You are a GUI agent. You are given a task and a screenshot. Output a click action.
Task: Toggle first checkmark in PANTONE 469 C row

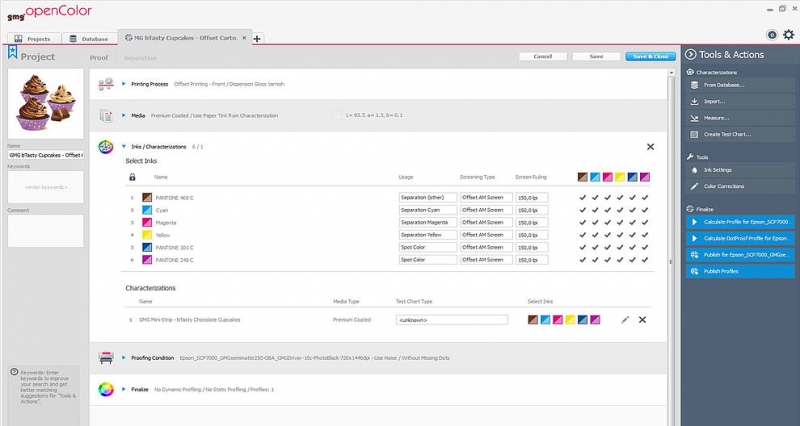coord(583,197)
